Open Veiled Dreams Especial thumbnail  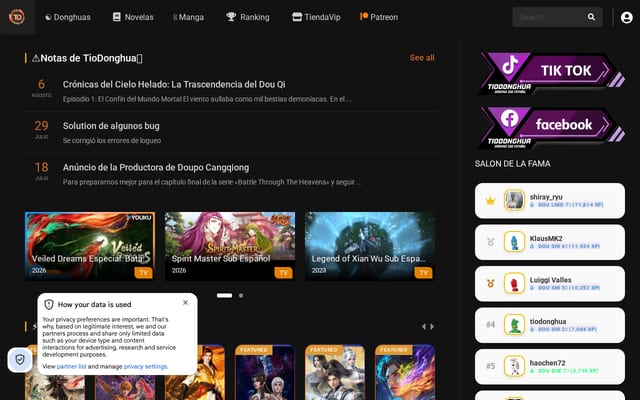(90, 246)
